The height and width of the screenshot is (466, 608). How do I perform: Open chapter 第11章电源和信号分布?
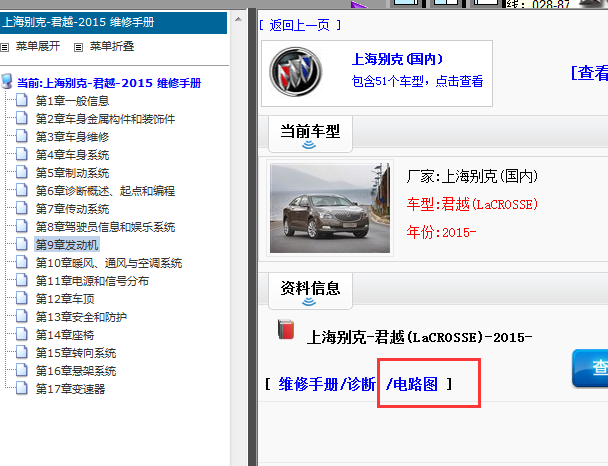click(x=92, y=281)
